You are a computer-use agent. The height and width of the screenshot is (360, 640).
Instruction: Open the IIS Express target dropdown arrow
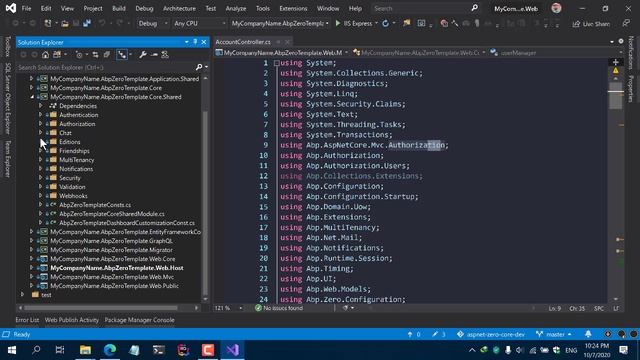(376, 24)
